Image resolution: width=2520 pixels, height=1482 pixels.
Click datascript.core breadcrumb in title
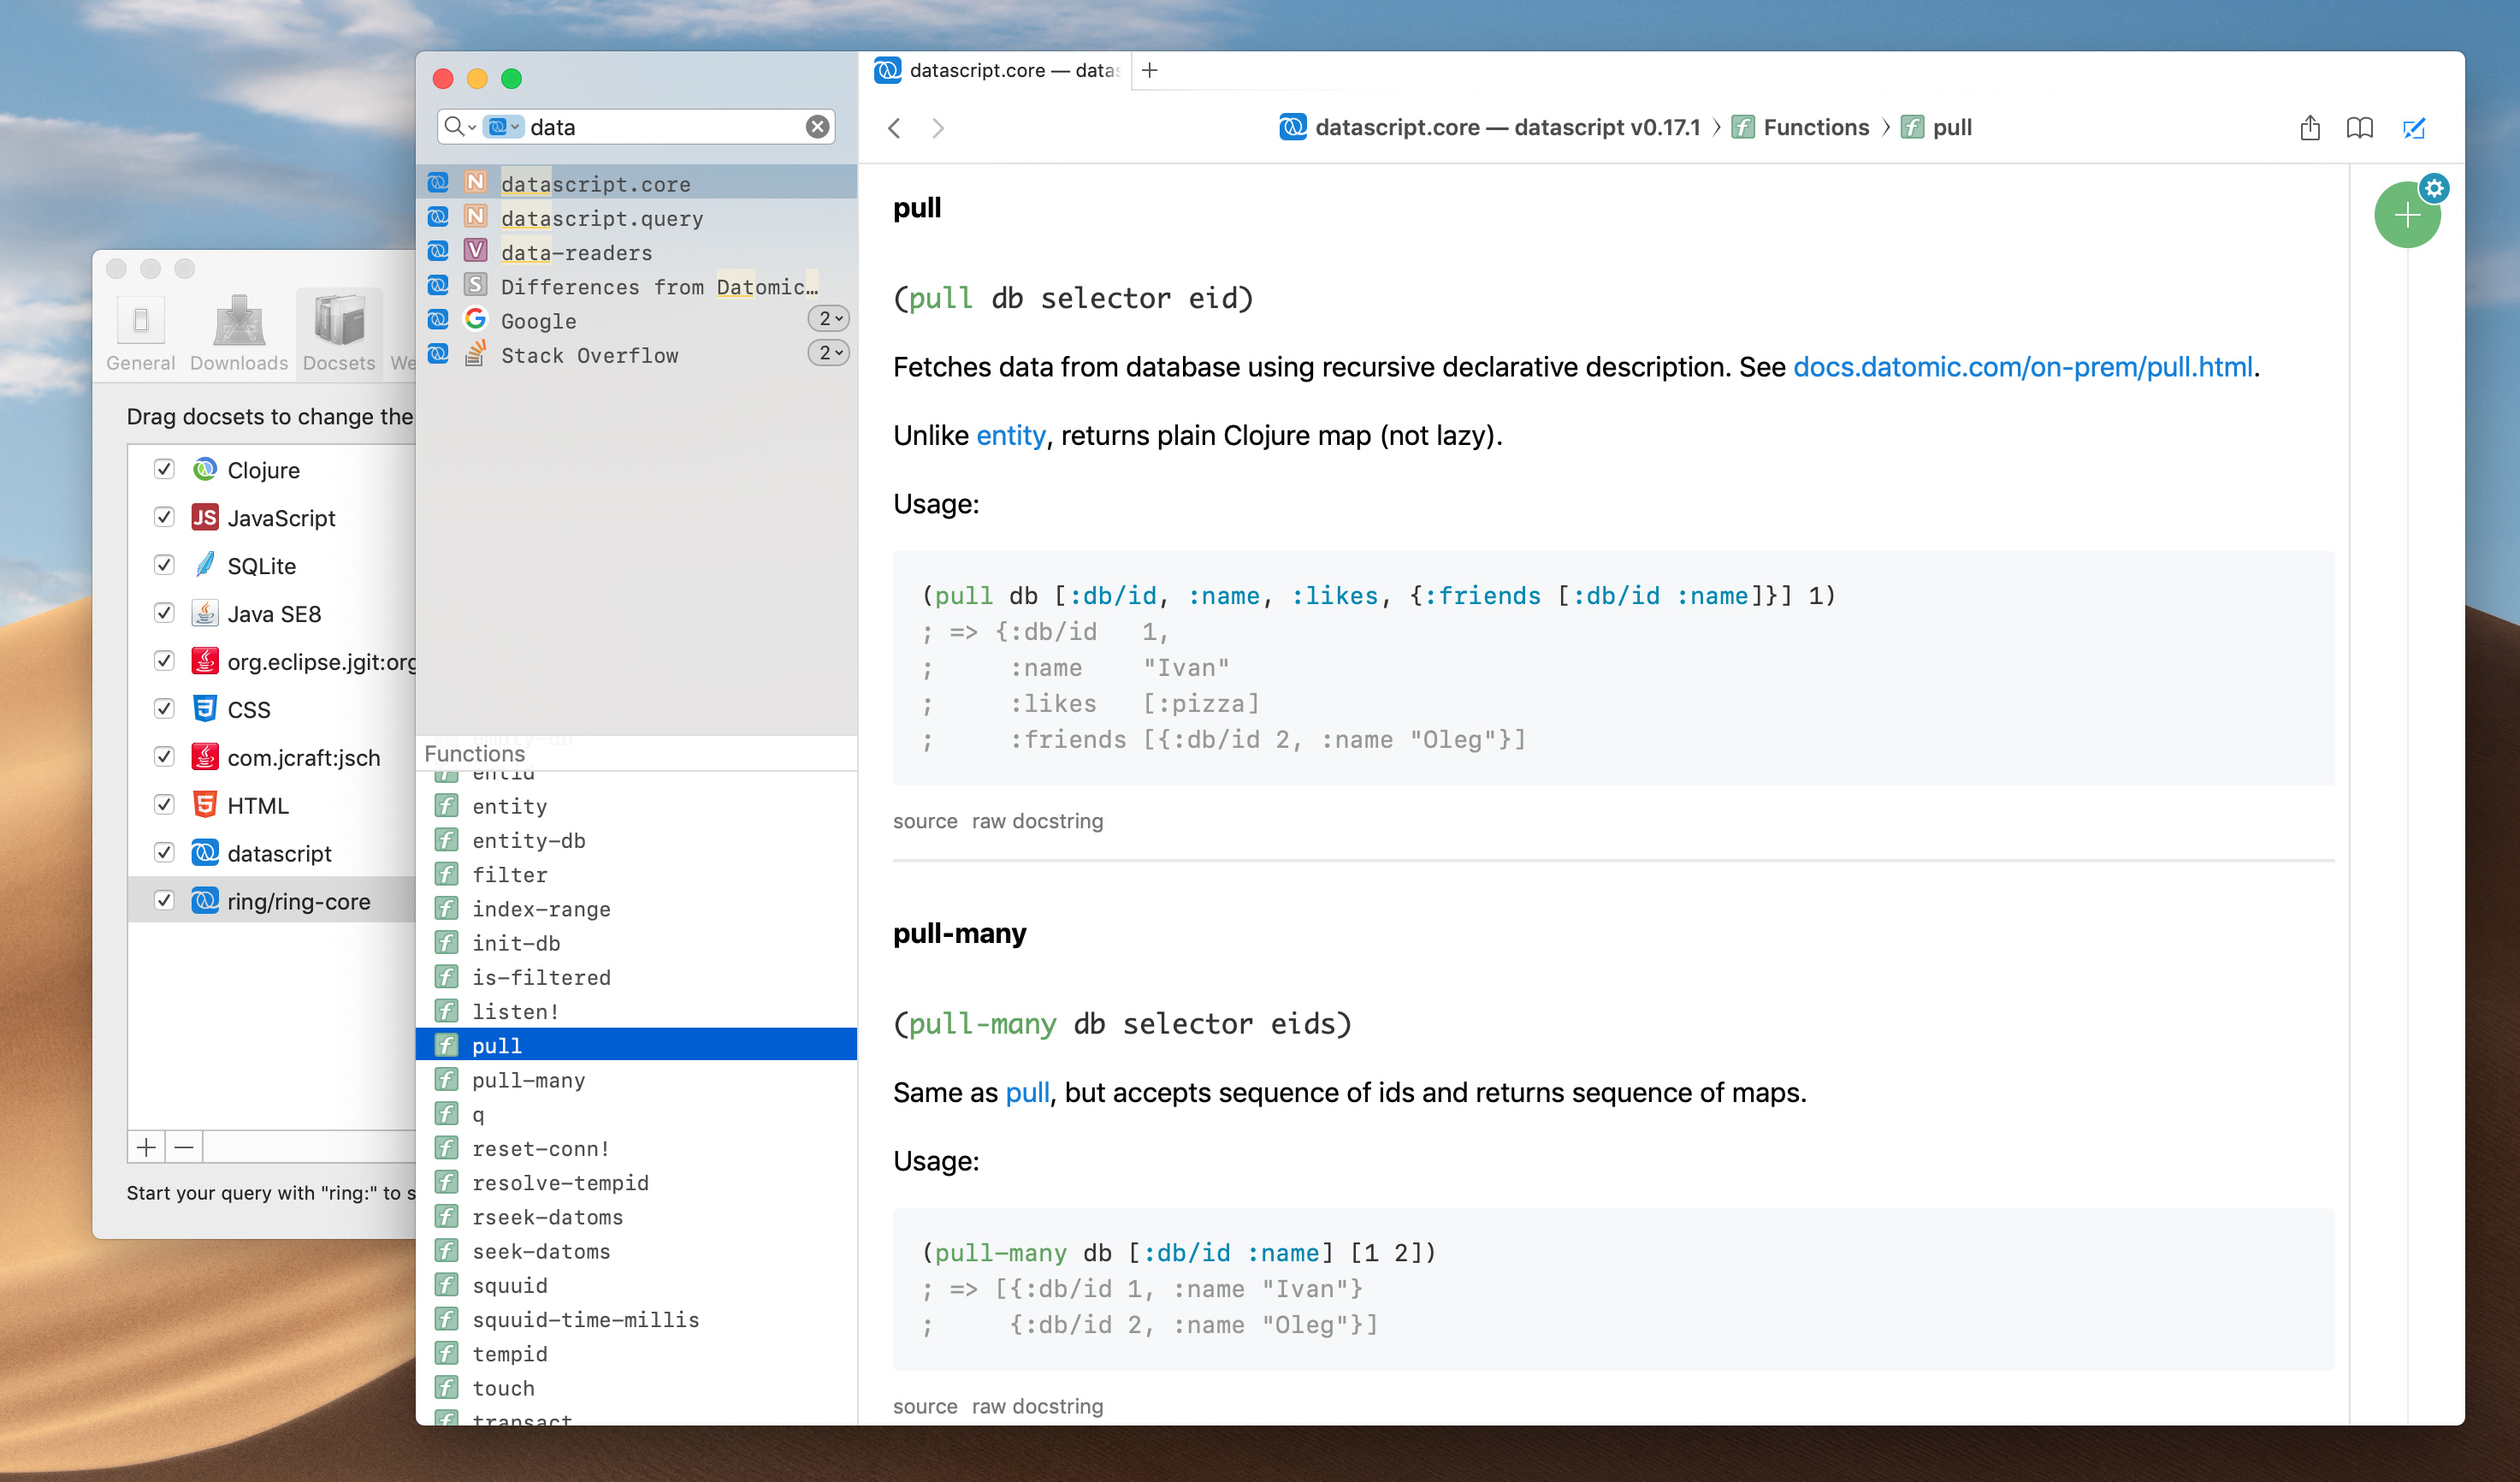(1490, 128)
